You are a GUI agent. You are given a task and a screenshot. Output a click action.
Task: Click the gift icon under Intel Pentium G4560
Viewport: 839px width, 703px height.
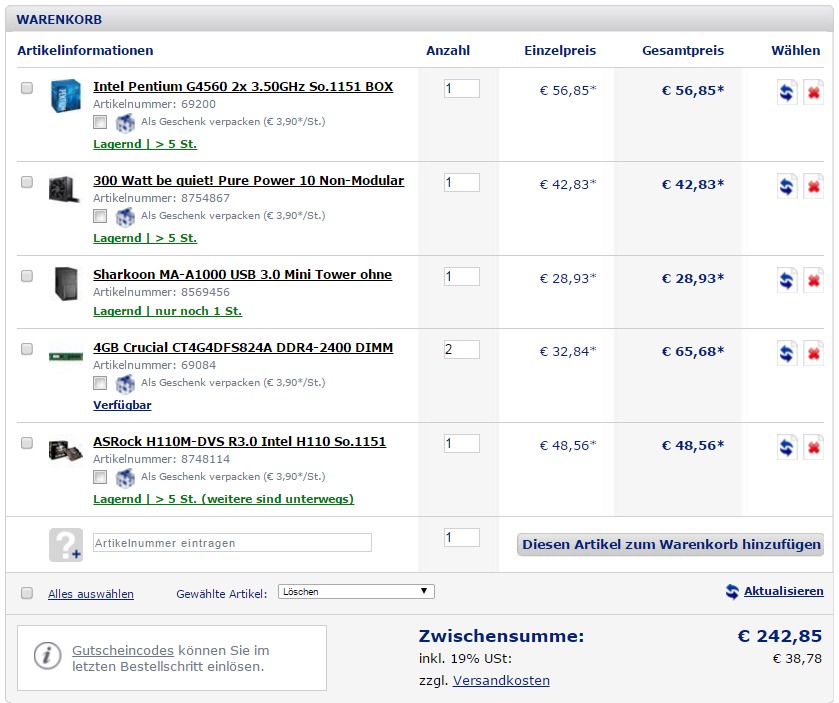[x=125, y=123]
